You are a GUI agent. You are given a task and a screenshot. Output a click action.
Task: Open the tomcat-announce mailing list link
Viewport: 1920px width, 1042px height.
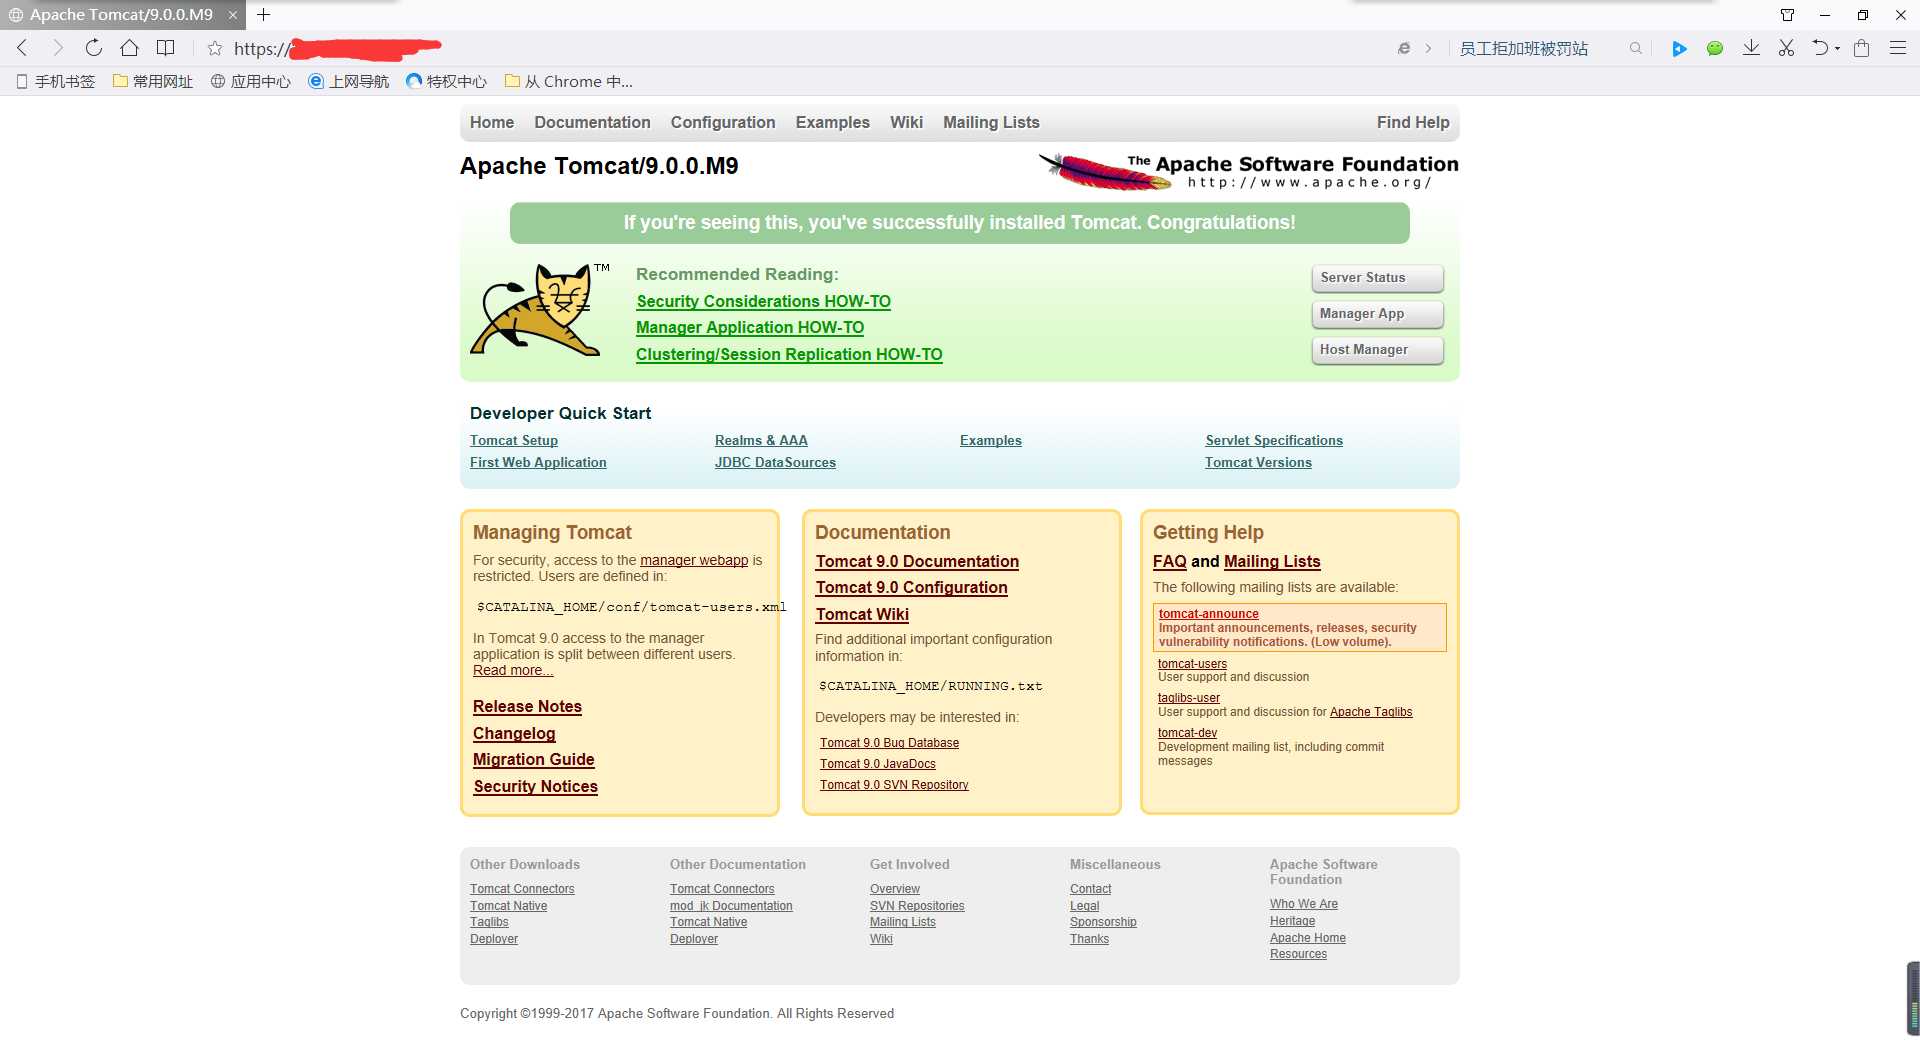coord(1208,614)
